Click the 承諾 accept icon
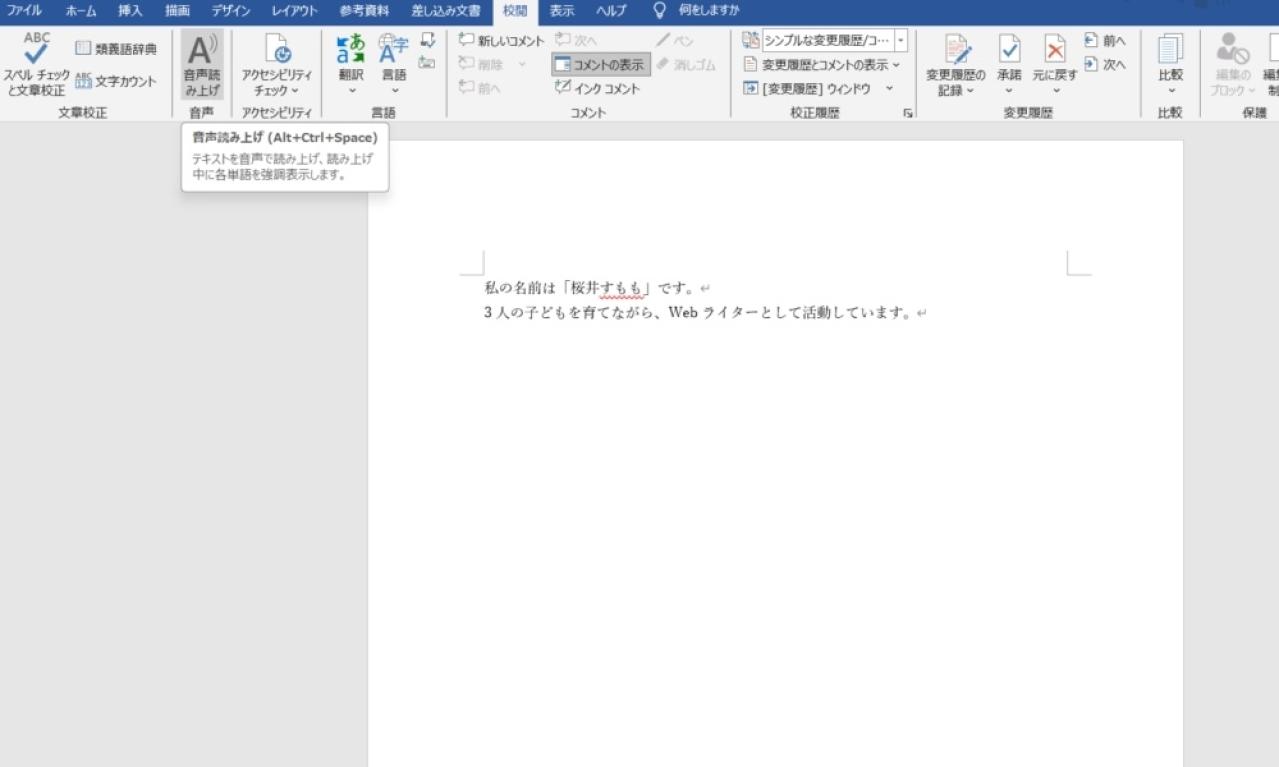The image size is (1279, 767). point(1009,49)
